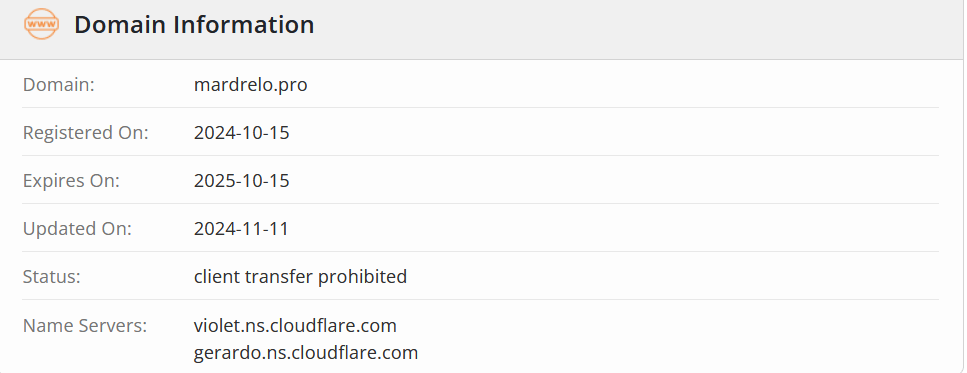This screenshot has height=373, width=967.
Task: Select the 2024-11-11 updated date
Action: point(241,229)
